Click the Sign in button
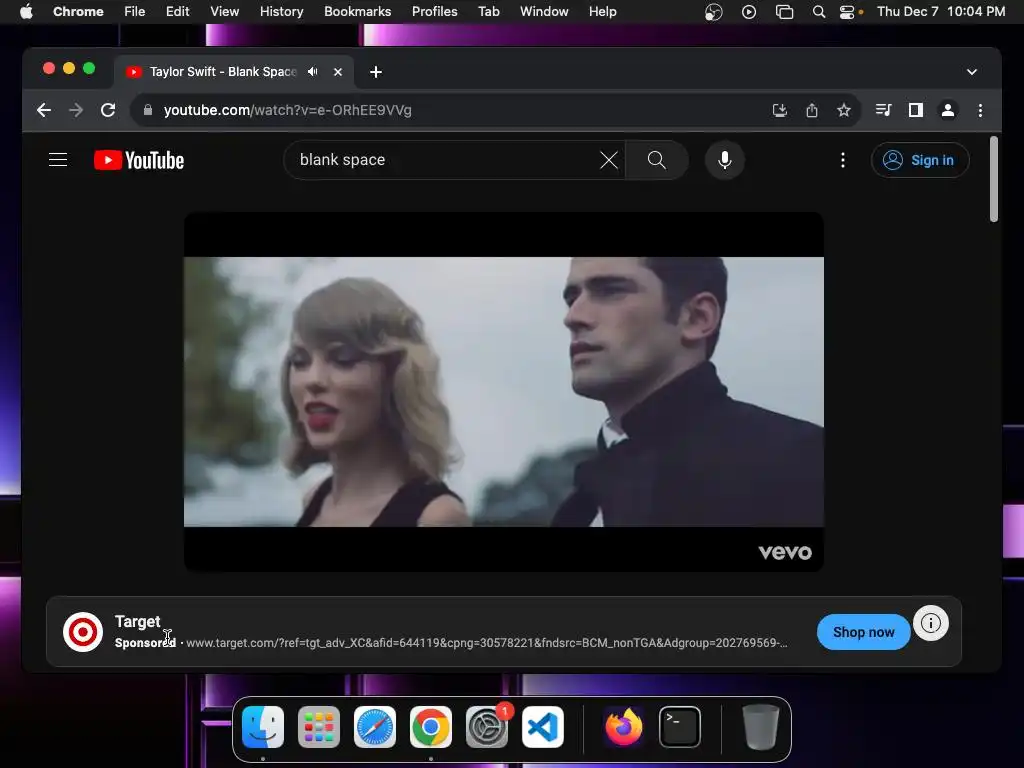 [x=920, y=160]
